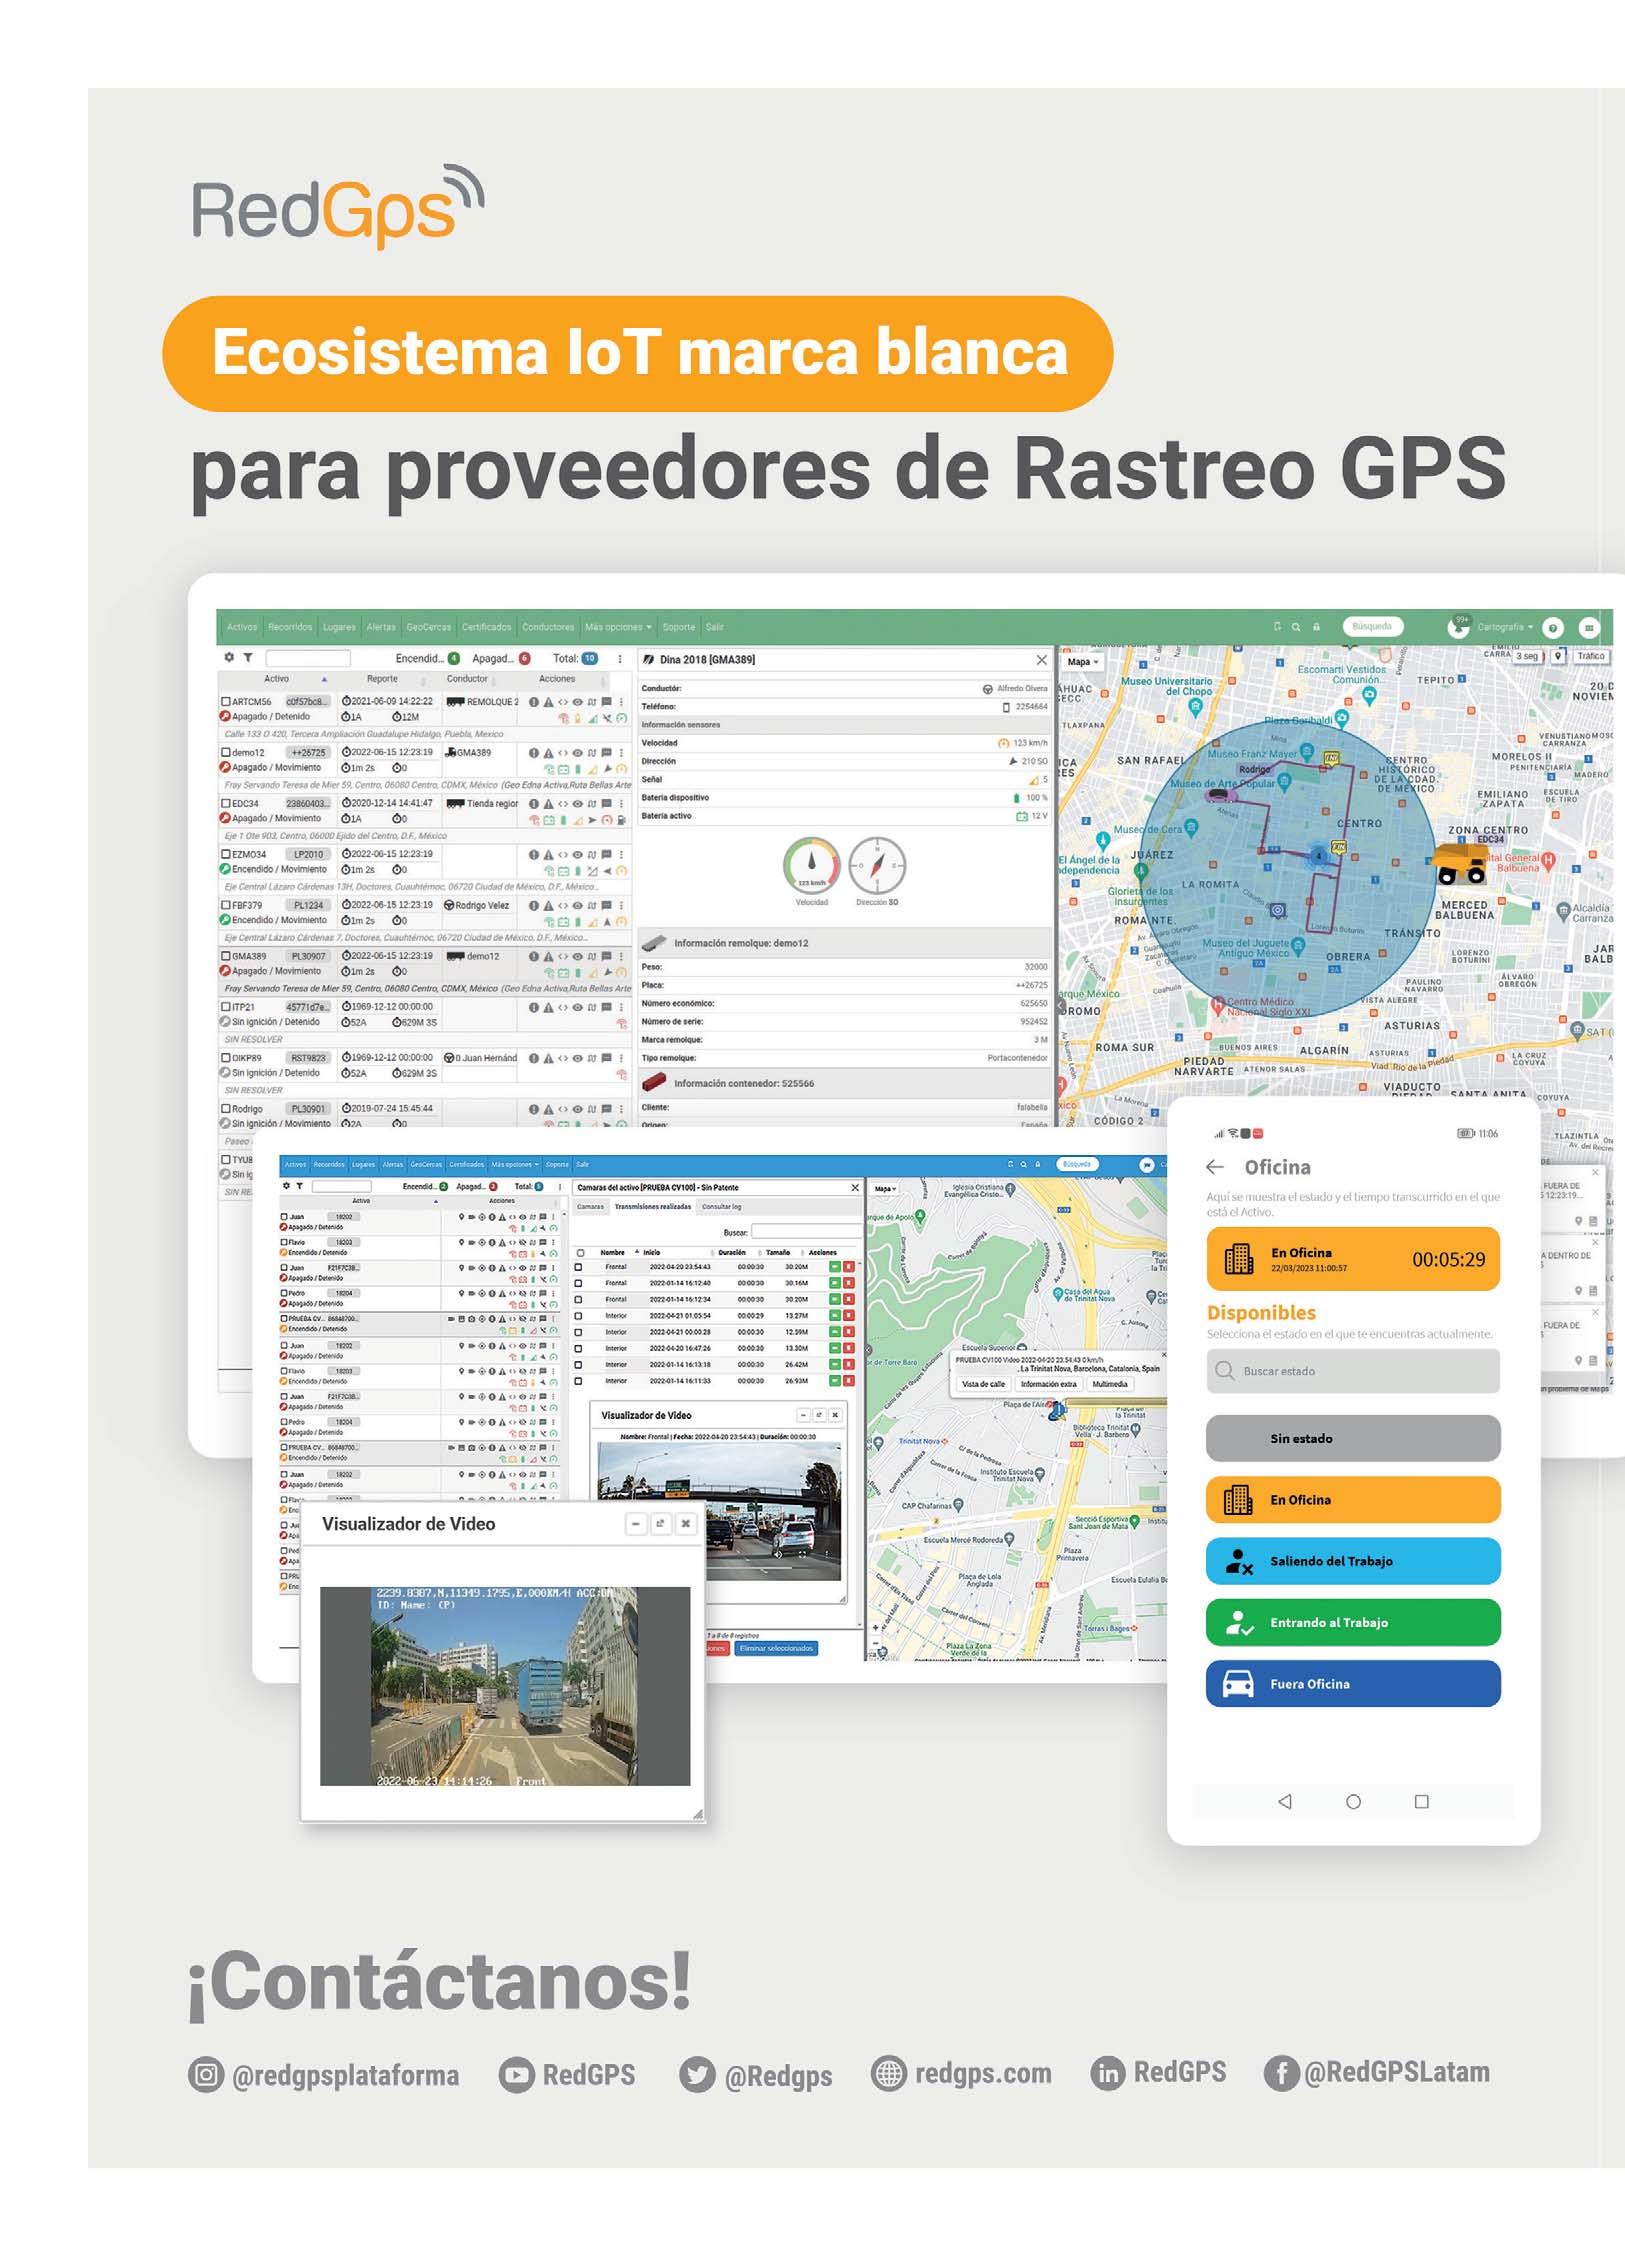Click the location pin button on the map

point(1557,657)
